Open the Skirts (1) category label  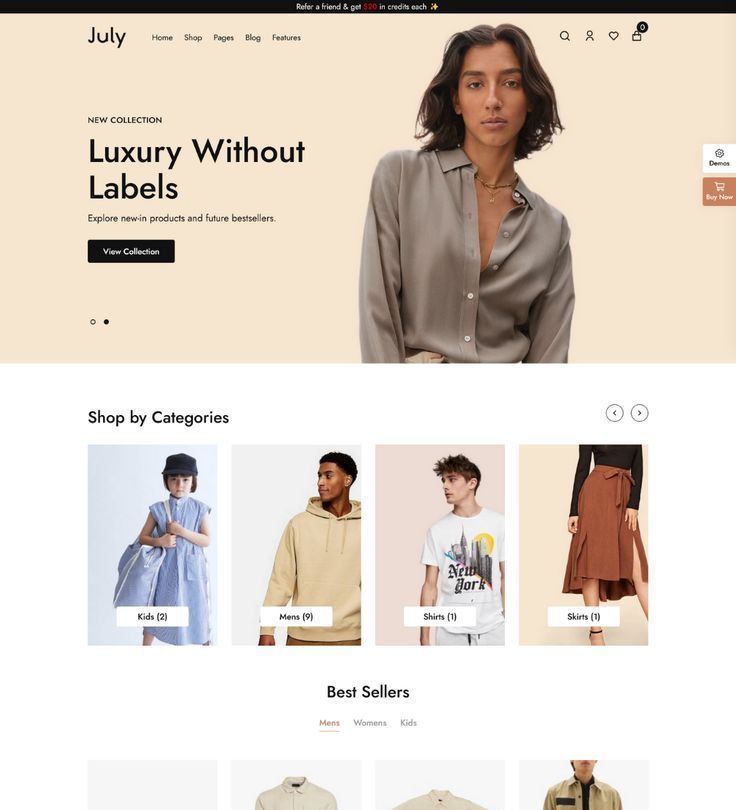[x=584, y=616]
